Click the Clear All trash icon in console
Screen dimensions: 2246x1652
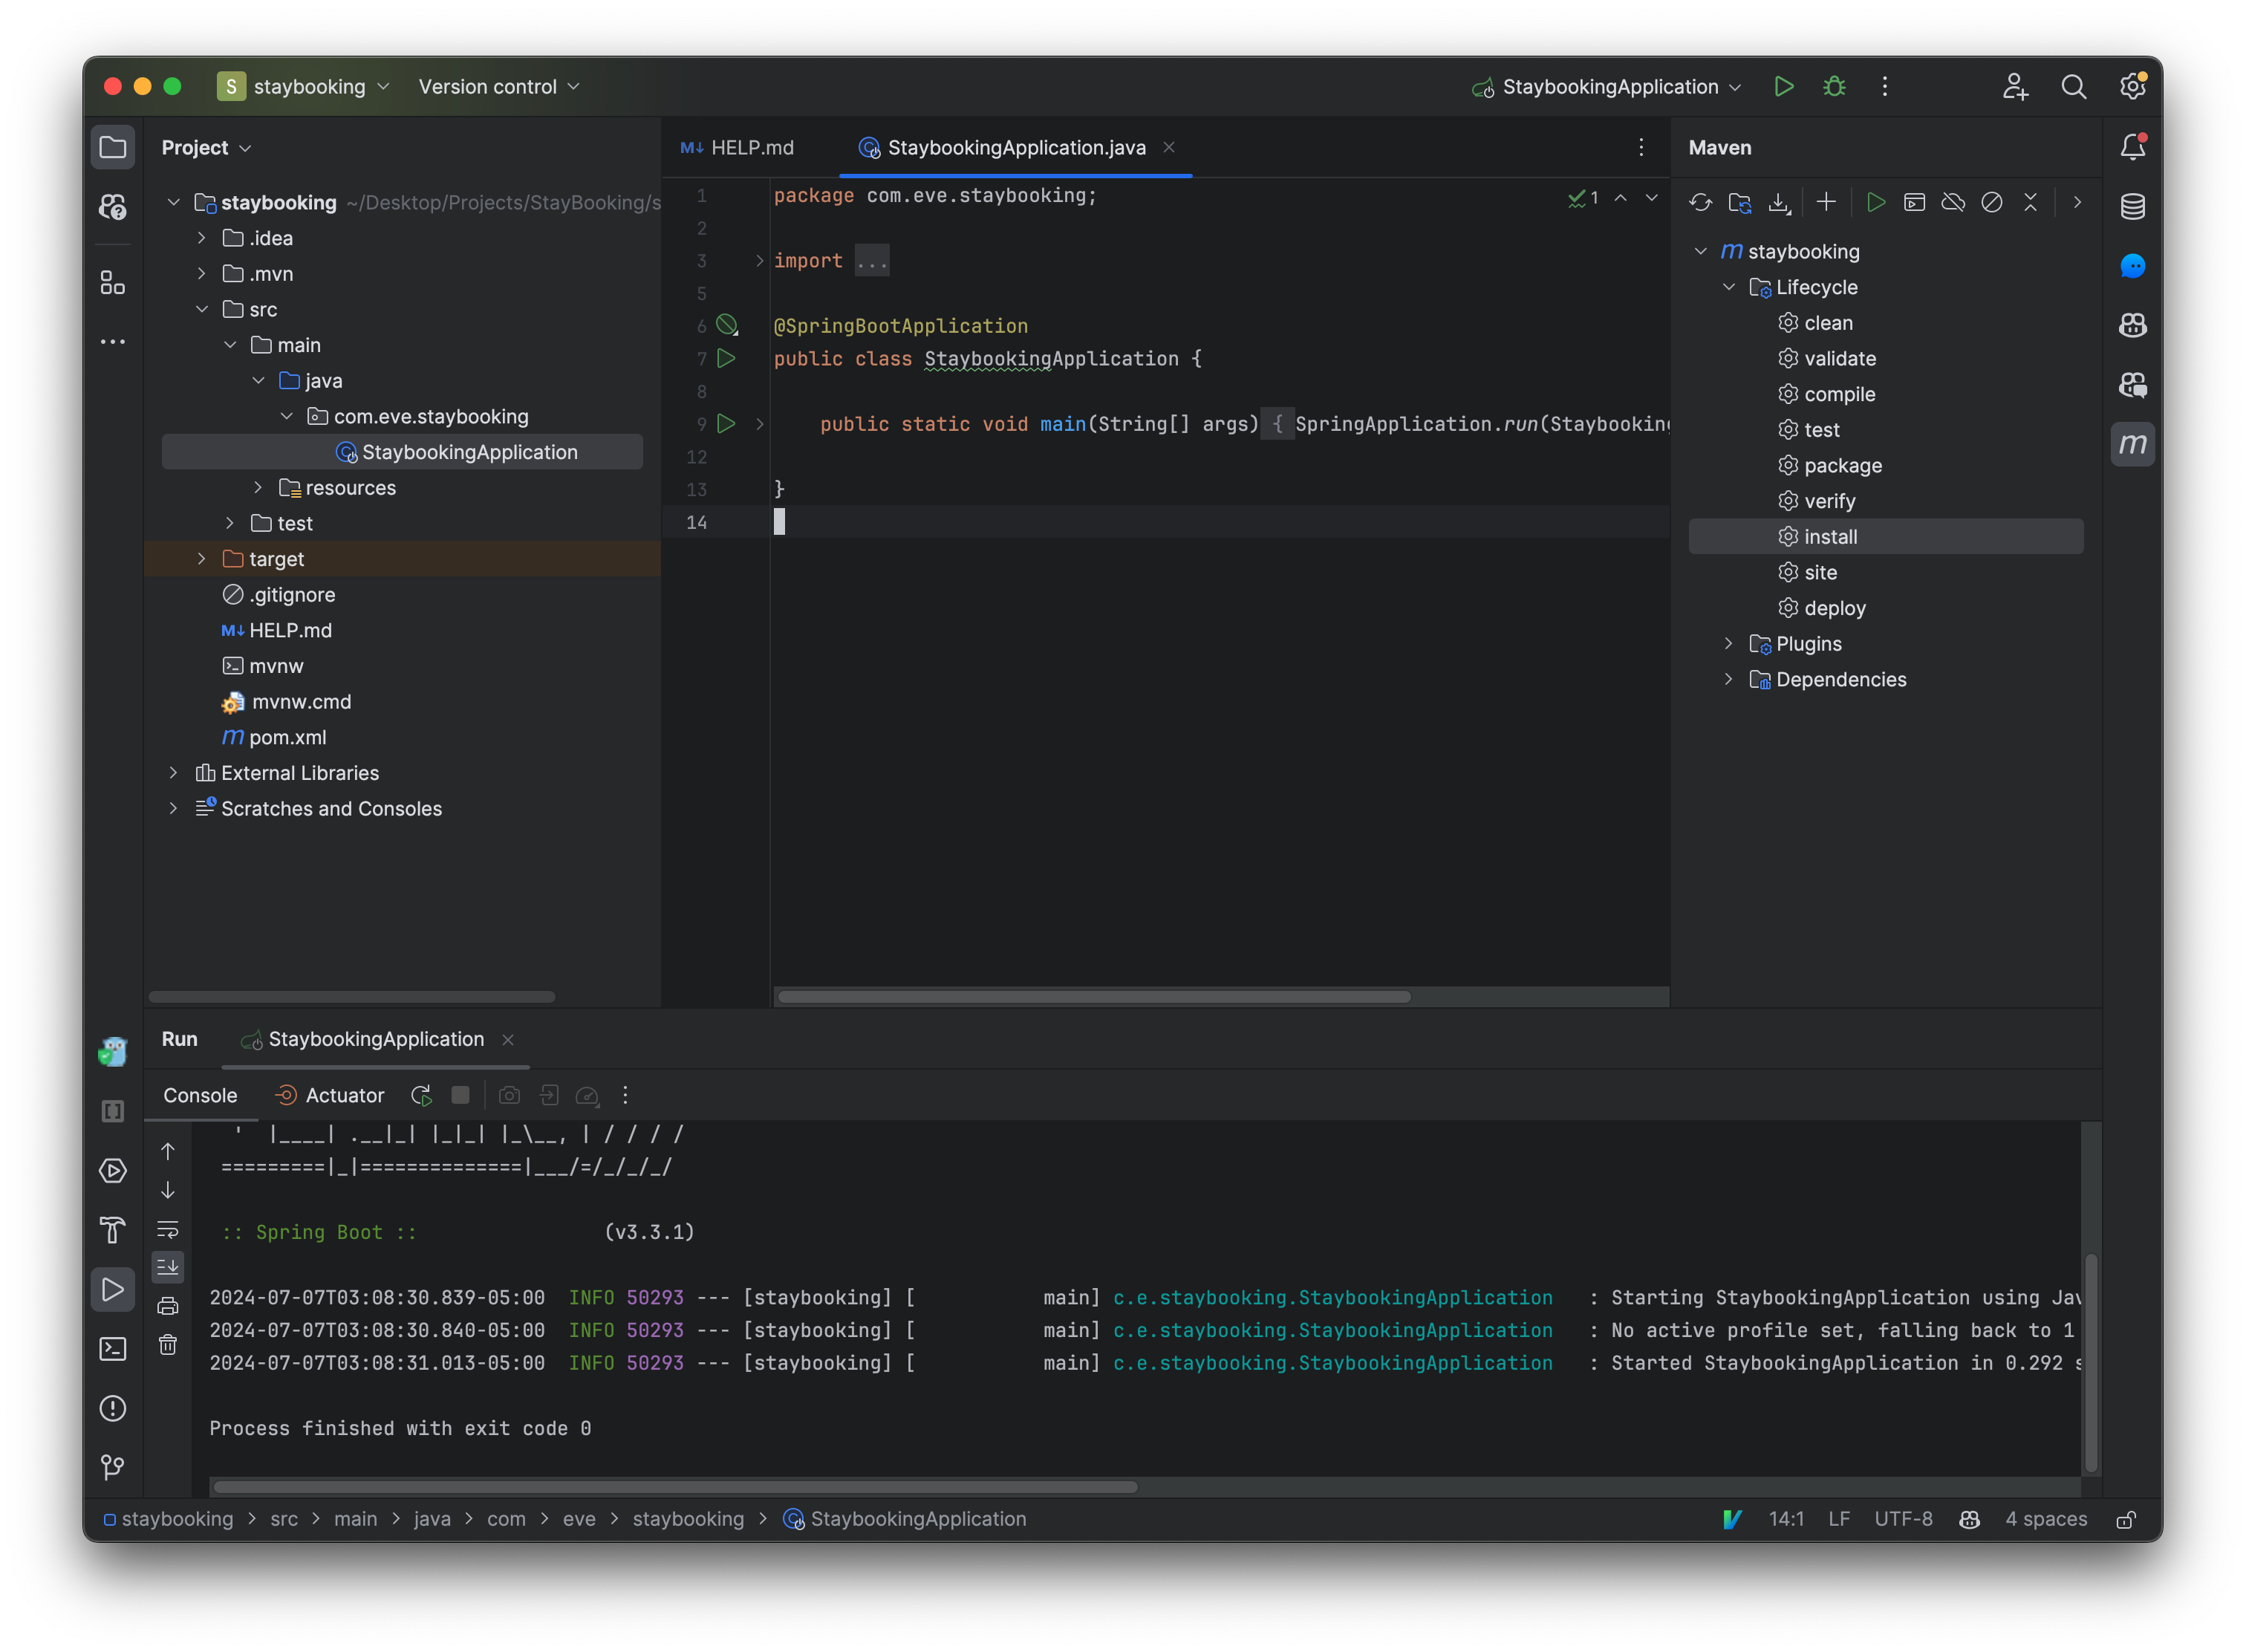(x=168, y=1345)
